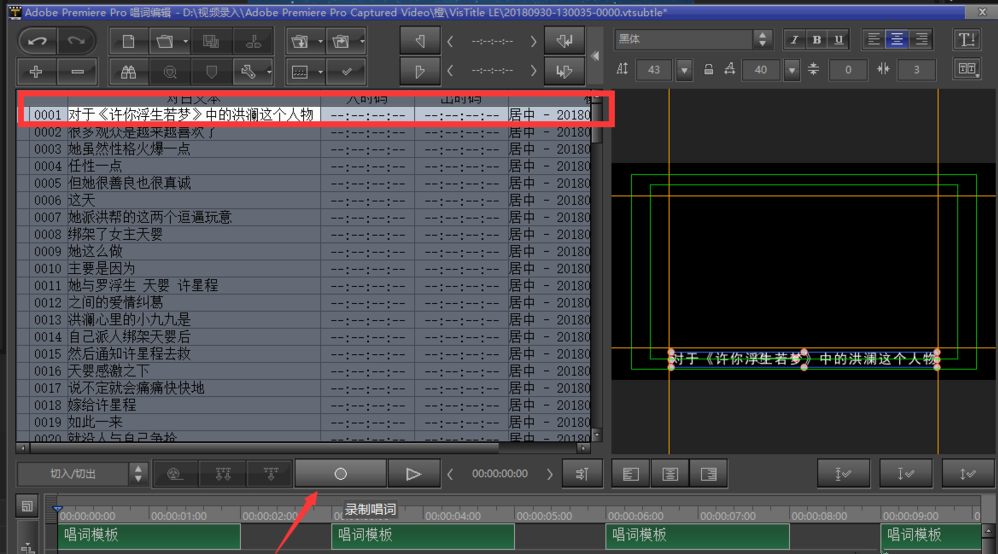Screen dimensions: 998x554
Task: Click the minus delete row button
Action: pyautogui.click(x=78, y=72)
